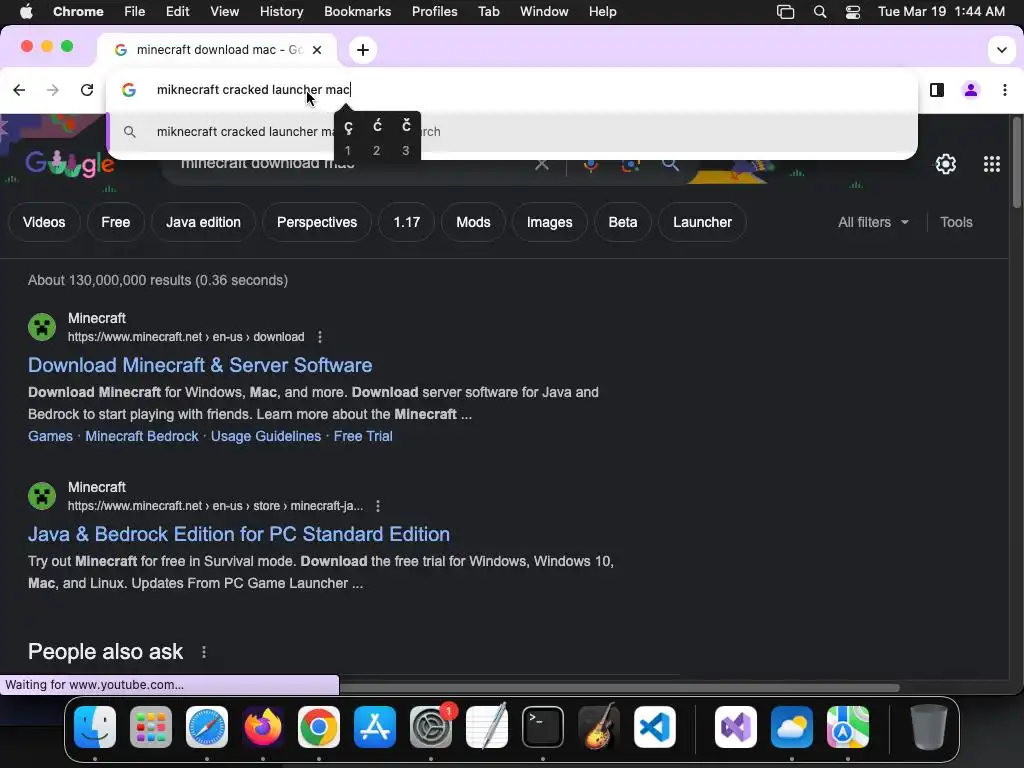The height and width of the screenshot is (768, 1024).
Task: Open the Minecraft Bedrock sitelink
Action: tap(142, 436)
